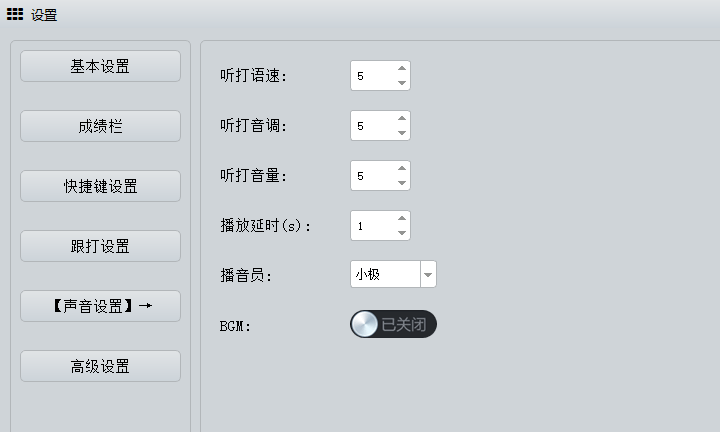Toggle the BGM switch on
720x432 pixels.
pos(393,324)
